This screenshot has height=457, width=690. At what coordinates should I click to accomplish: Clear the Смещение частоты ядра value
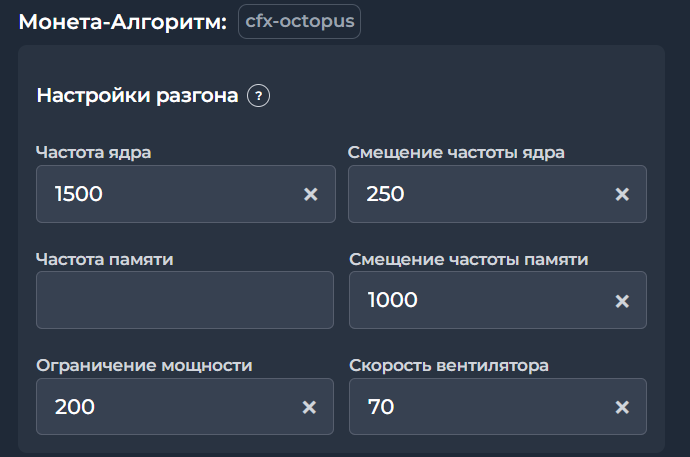coord(622,194)
